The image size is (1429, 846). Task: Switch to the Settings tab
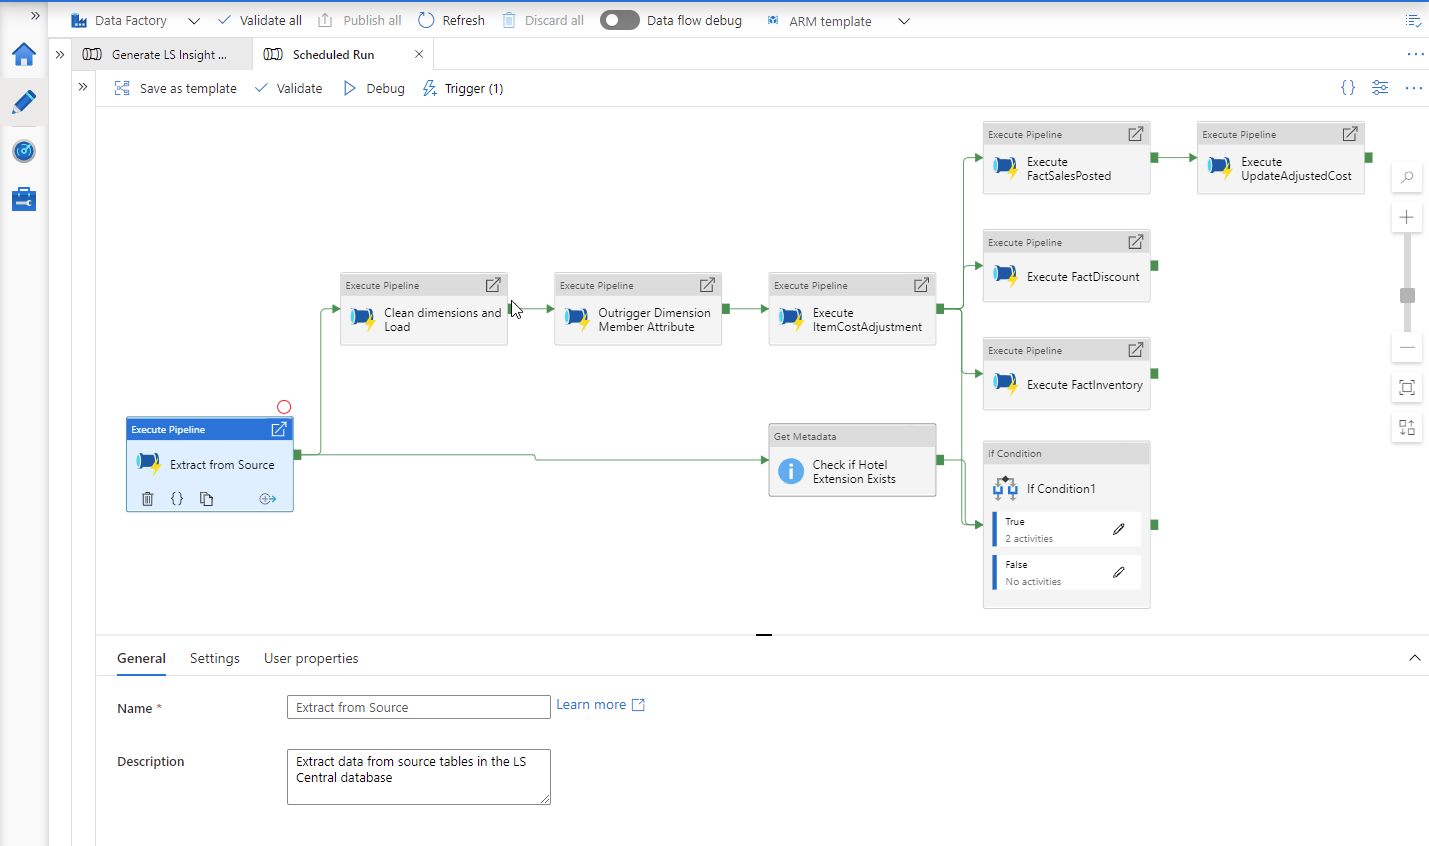click(215, 658)
